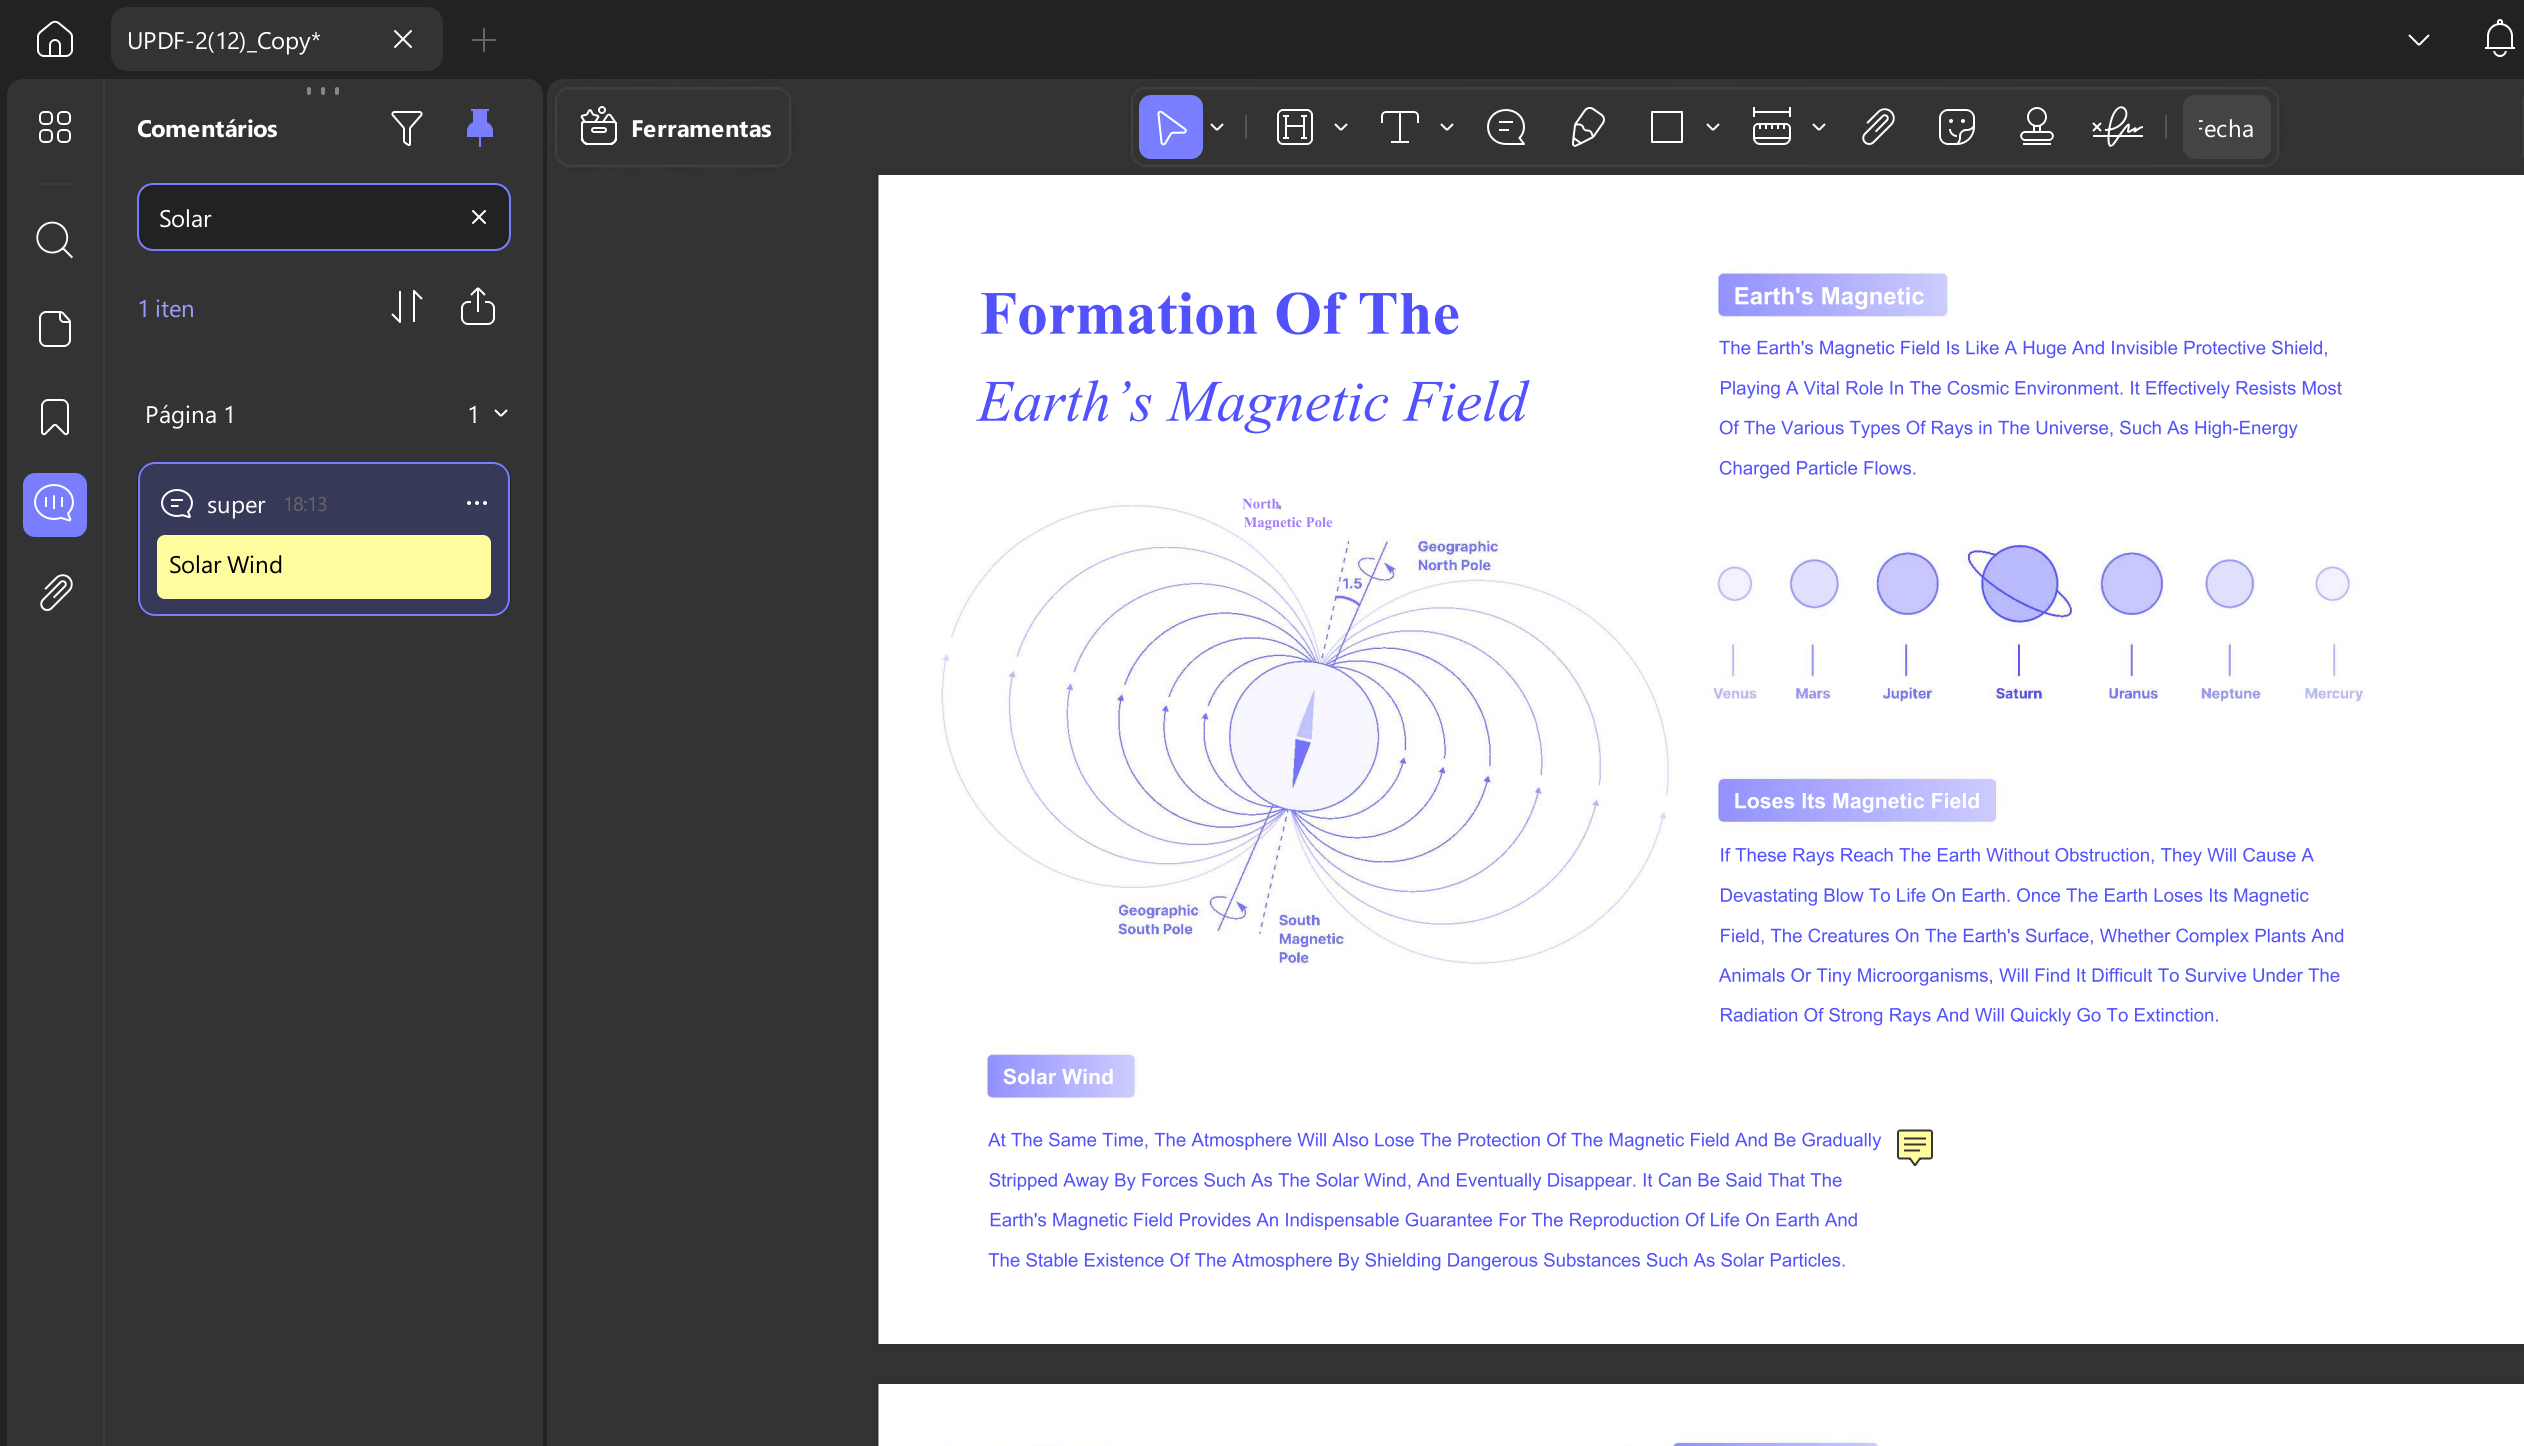Click the Comentários panel title
Viewport: 2524px width, 1446px height.
click(207, 128)
